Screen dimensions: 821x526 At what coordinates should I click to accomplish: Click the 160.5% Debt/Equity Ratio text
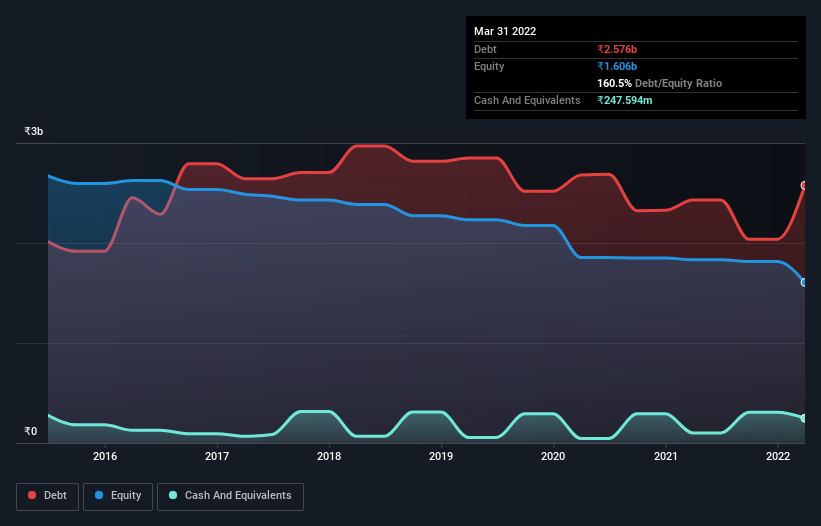(659, 83)
